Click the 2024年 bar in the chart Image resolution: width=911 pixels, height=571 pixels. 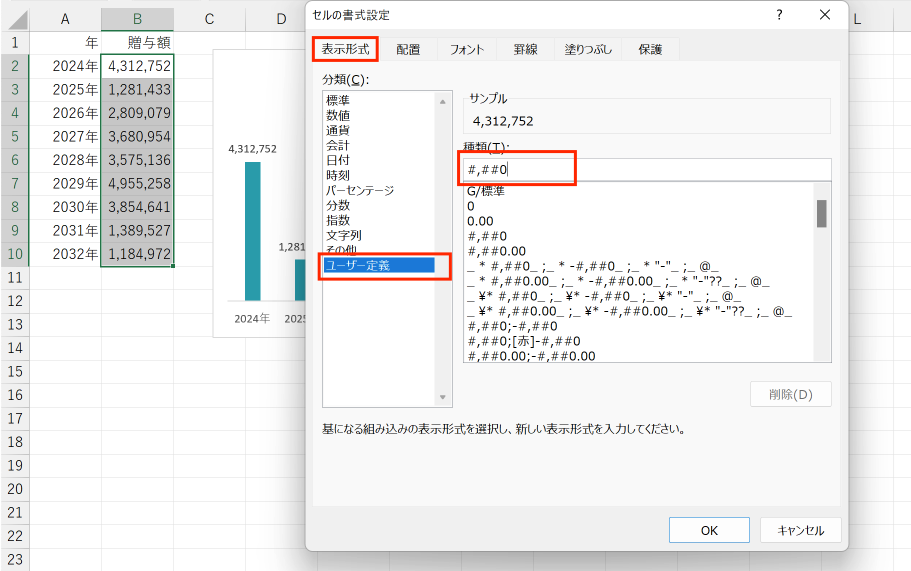(253, 231)
